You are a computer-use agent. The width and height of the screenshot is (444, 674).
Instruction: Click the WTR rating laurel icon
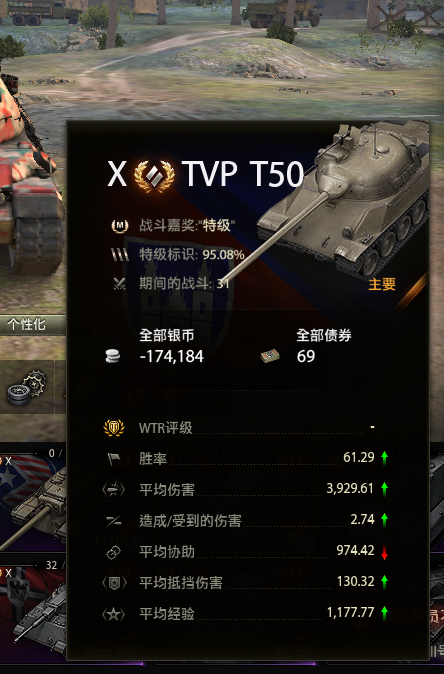[114, 428]
